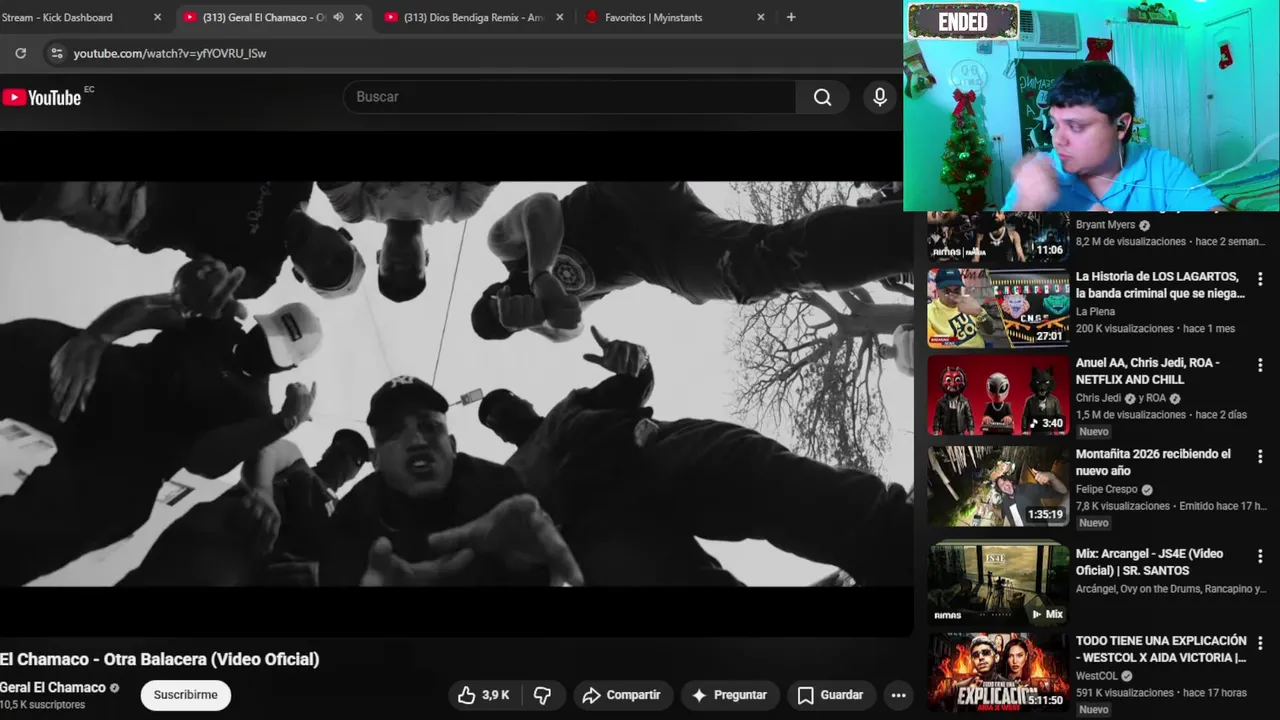The image size is (1280, 720).
Task: Open LOS LAGARTOS thumbnail 27:01
Action: click(x=998, y=308)
